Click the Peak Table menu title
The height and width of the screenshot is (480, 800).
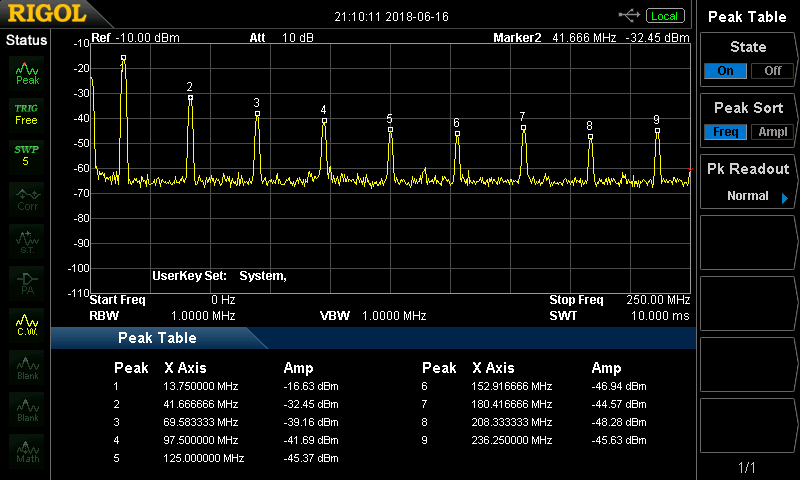click(x=748, y=17)
